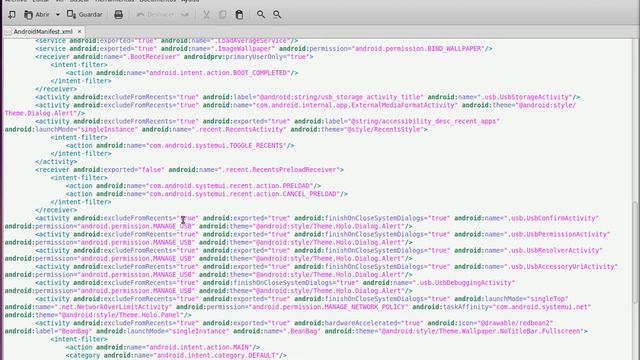Create a new document via toolbar icon

12,15
